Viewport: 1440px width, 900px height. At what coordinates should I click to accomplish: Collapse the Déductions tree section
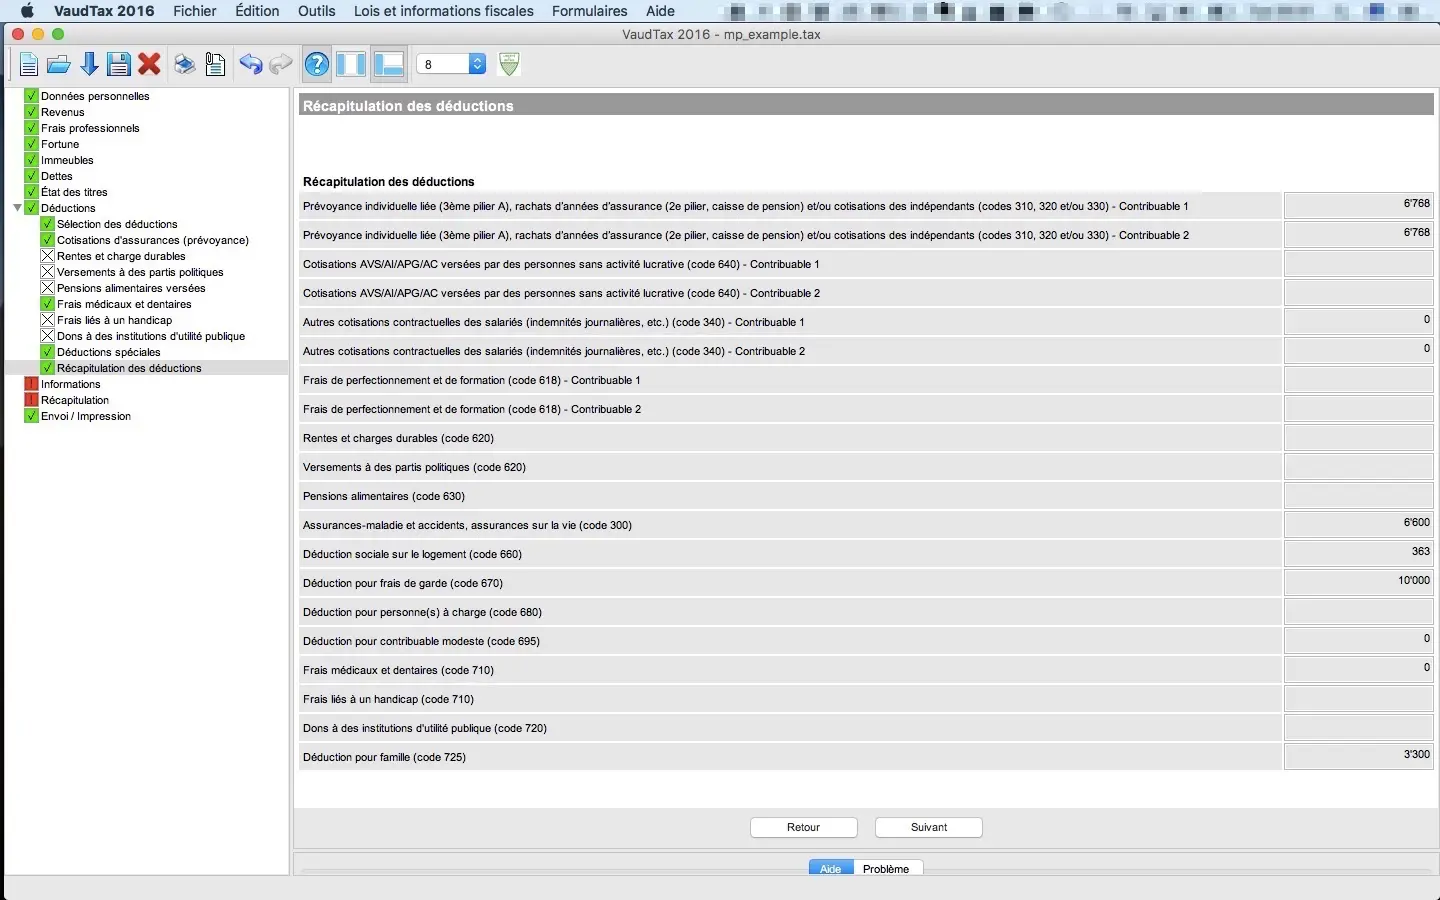[x=17, y=208]
